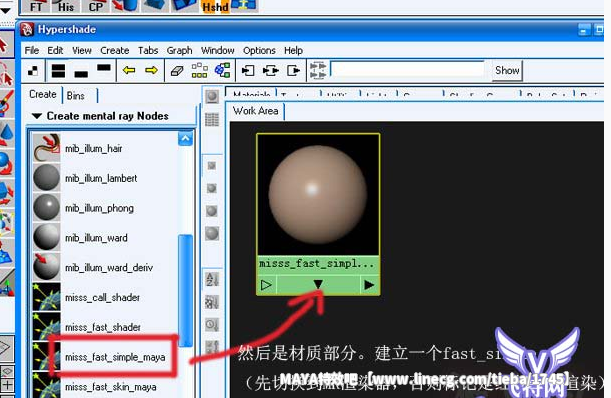
Task: Click the rearrange graph icon in toolbar
Action: pyautogui.click(x=200, y=70)
